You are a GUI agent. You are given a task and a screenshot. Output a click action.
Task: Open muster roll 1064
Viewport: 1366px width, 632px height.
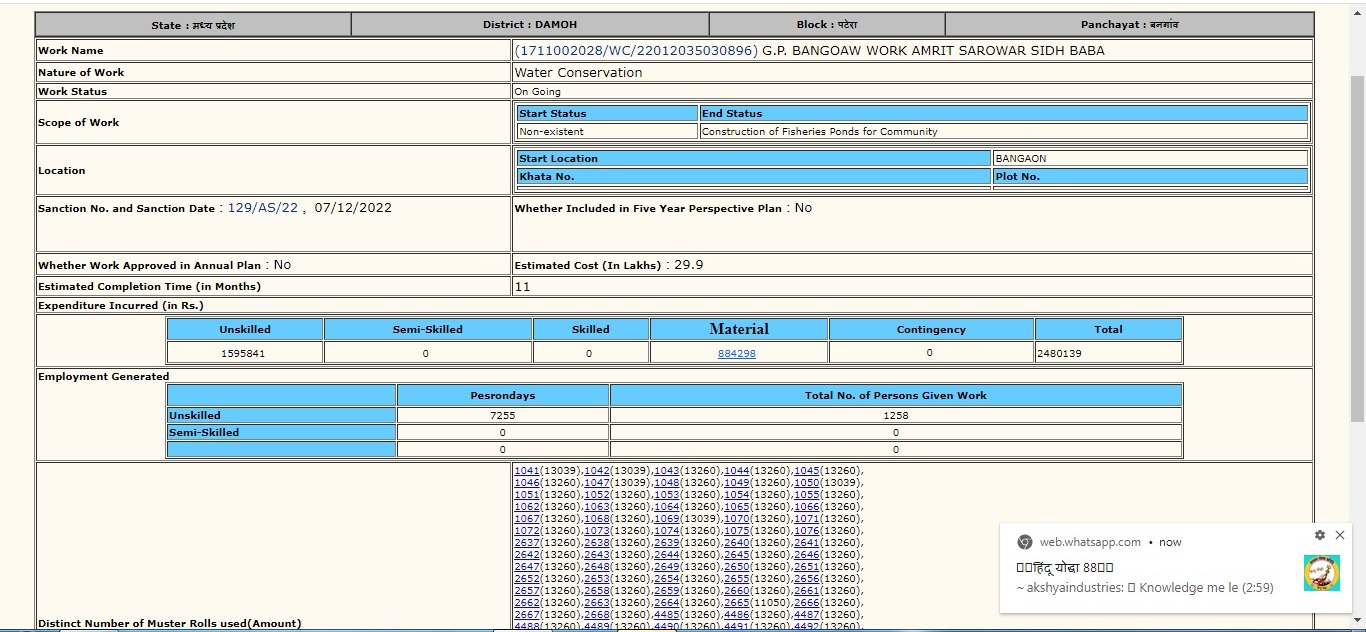[x=667, y=507]
